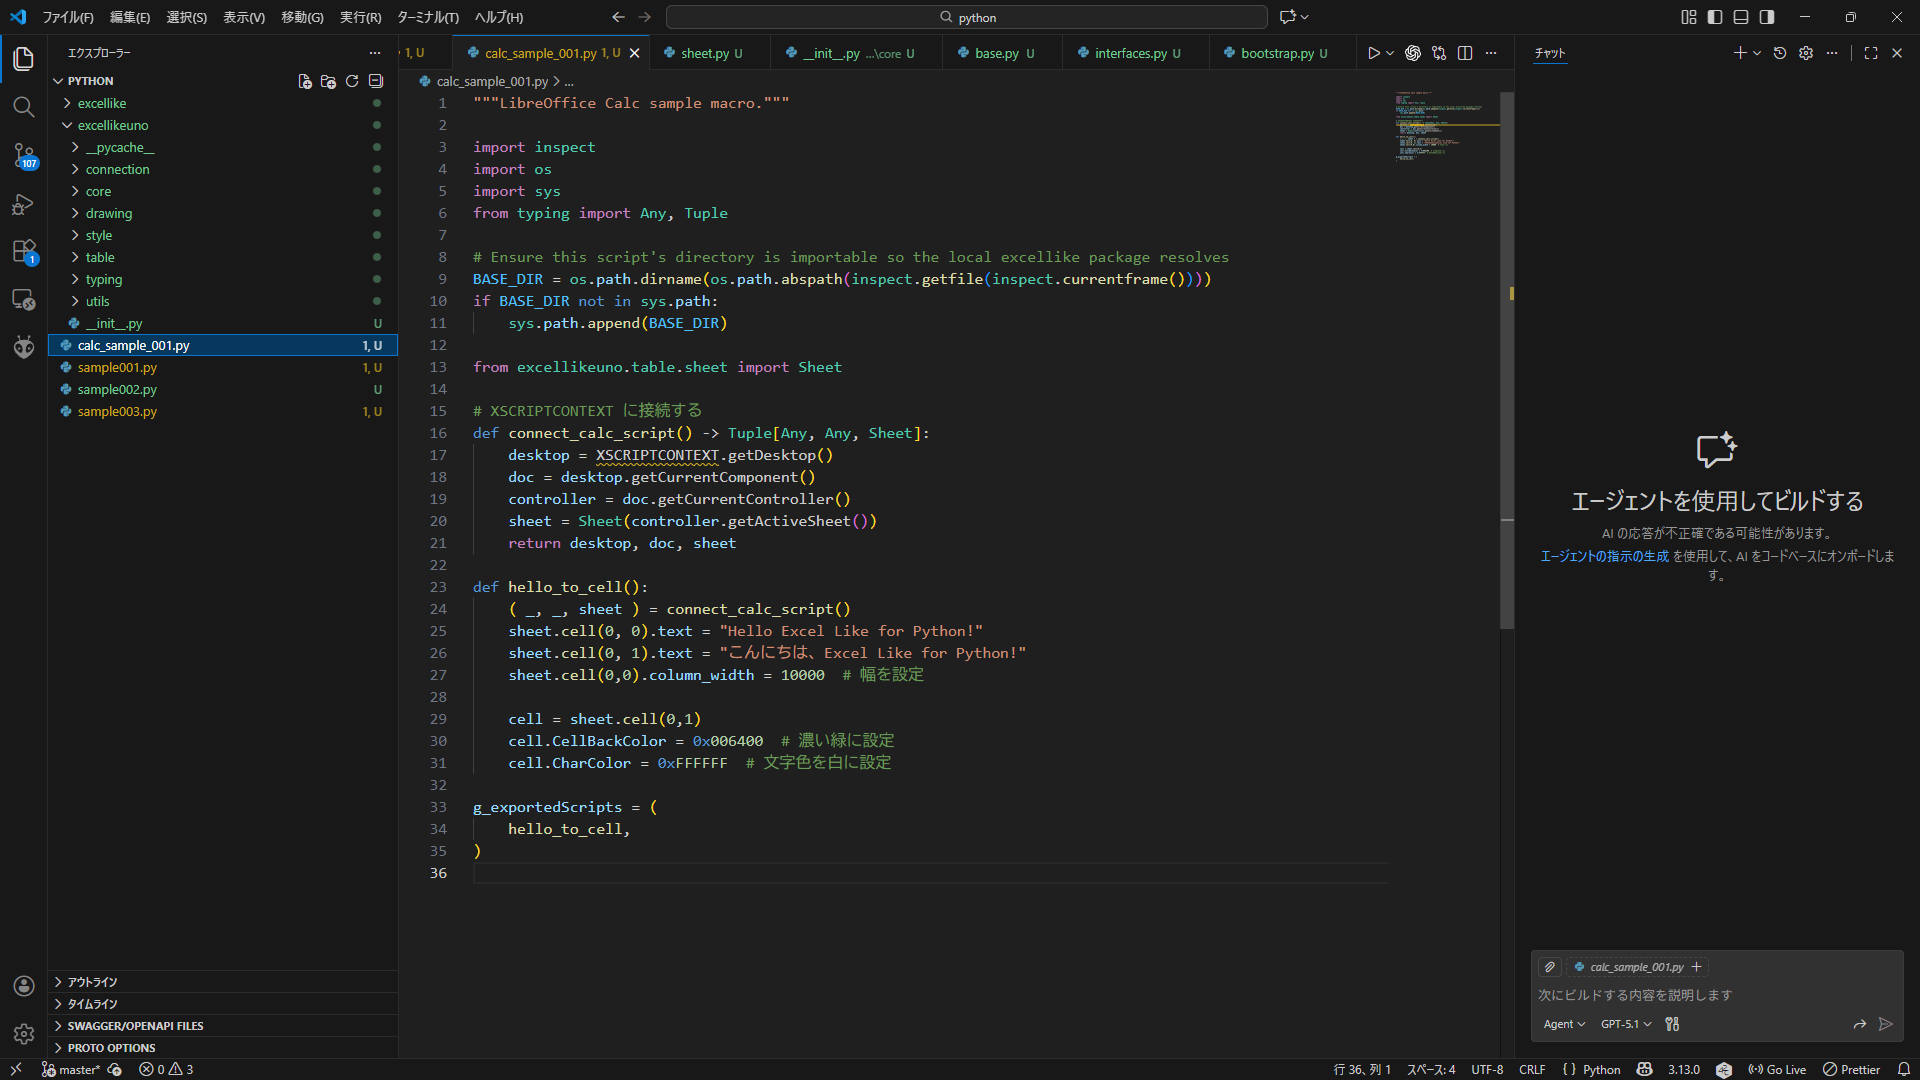This screenshot has width=1920, height=1080.
Task: Toggle the primary side bar layout button
Action: point(1715,17)
